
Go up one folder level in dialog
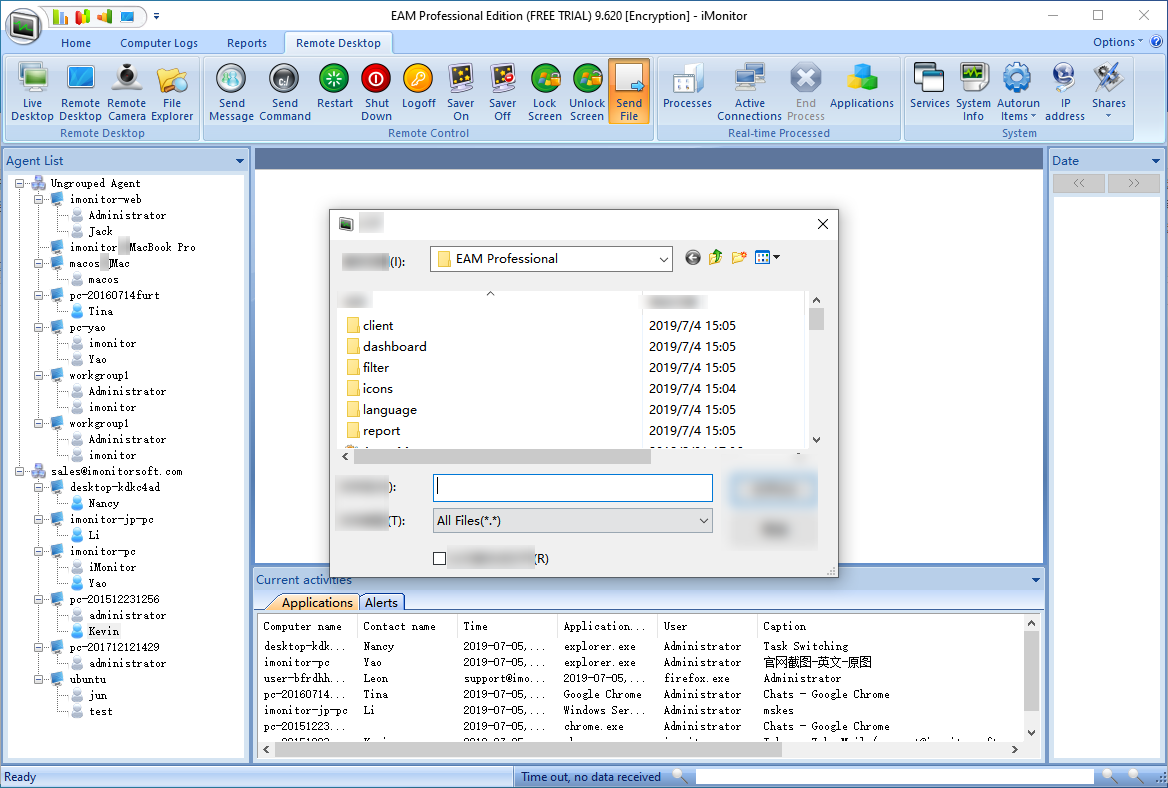tap(716, 258)
